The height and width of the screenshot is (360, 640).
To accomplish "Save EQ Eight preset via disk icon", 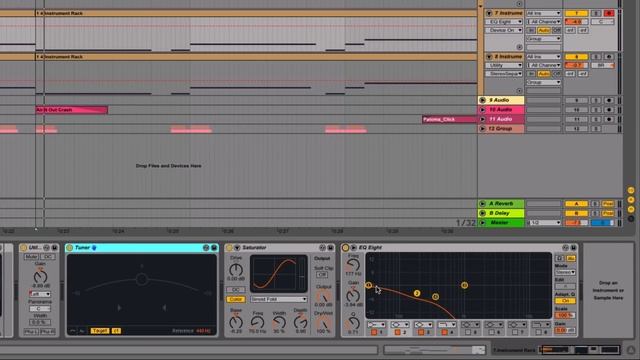I will coord(573,248).
